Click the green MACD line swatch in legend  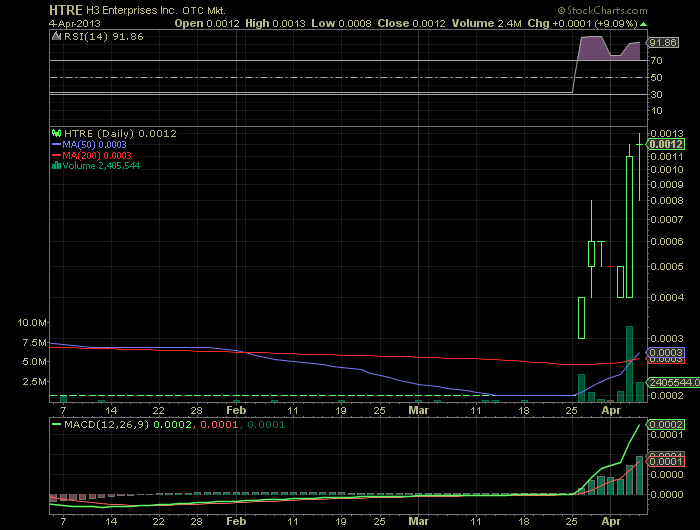(x=57, y=424)
